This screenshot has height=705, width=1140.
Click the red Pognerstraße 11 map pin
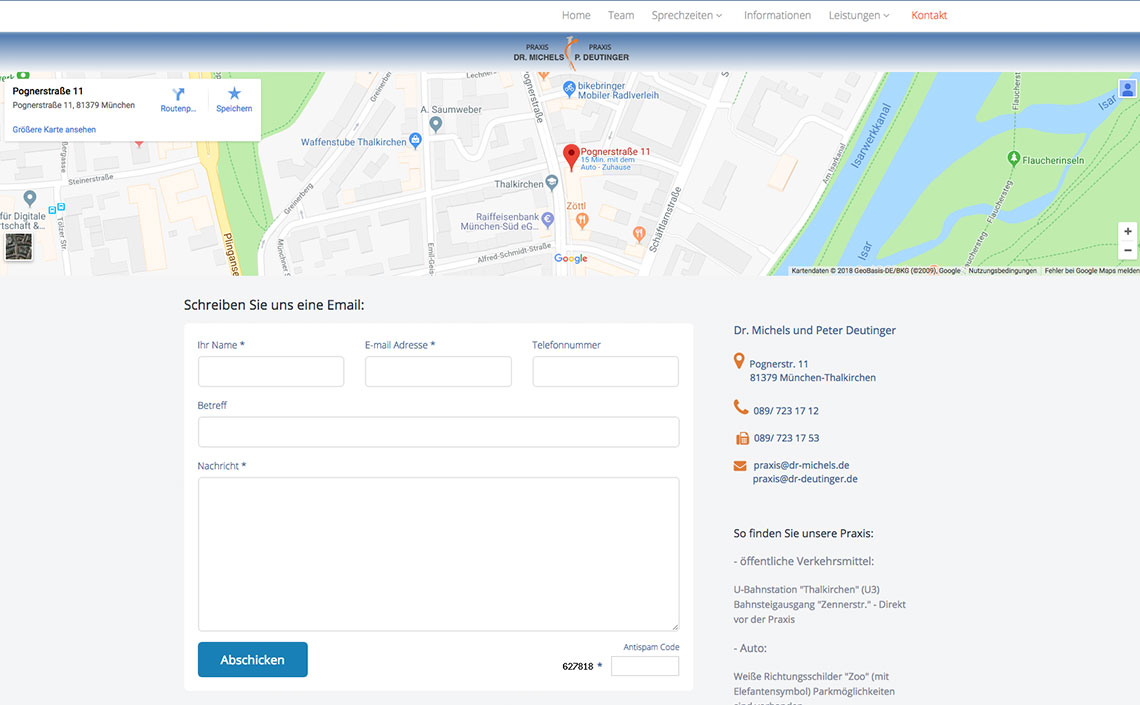[x=571, y=156]
